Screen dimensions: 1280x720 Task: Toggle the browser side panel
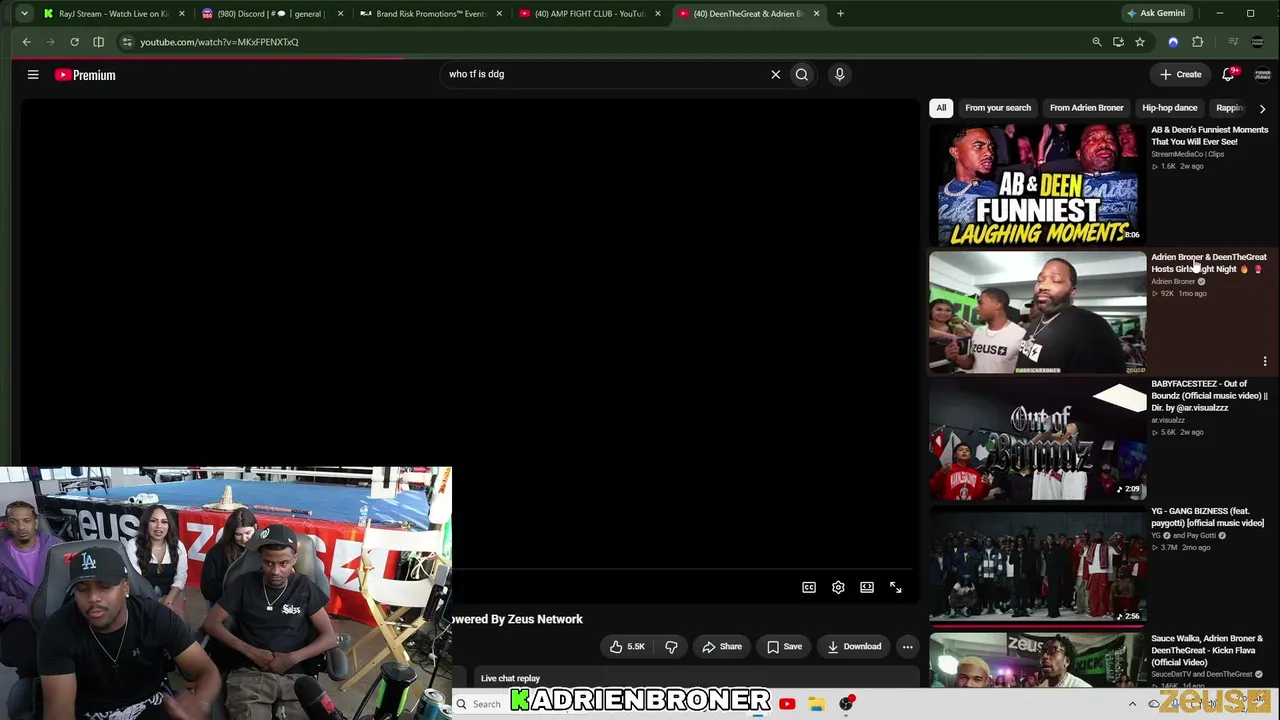[98, 42]
